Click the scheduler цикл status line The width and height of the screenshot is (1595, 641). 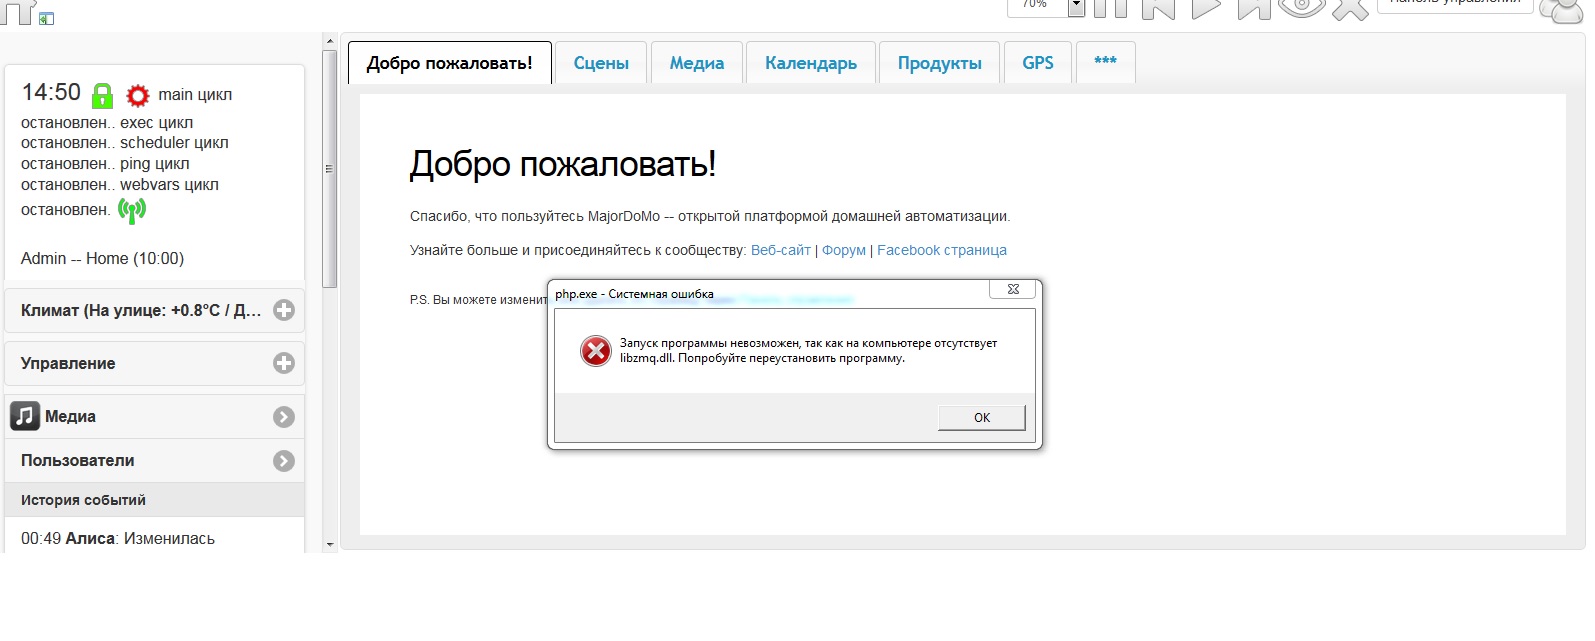click(174, 143)
